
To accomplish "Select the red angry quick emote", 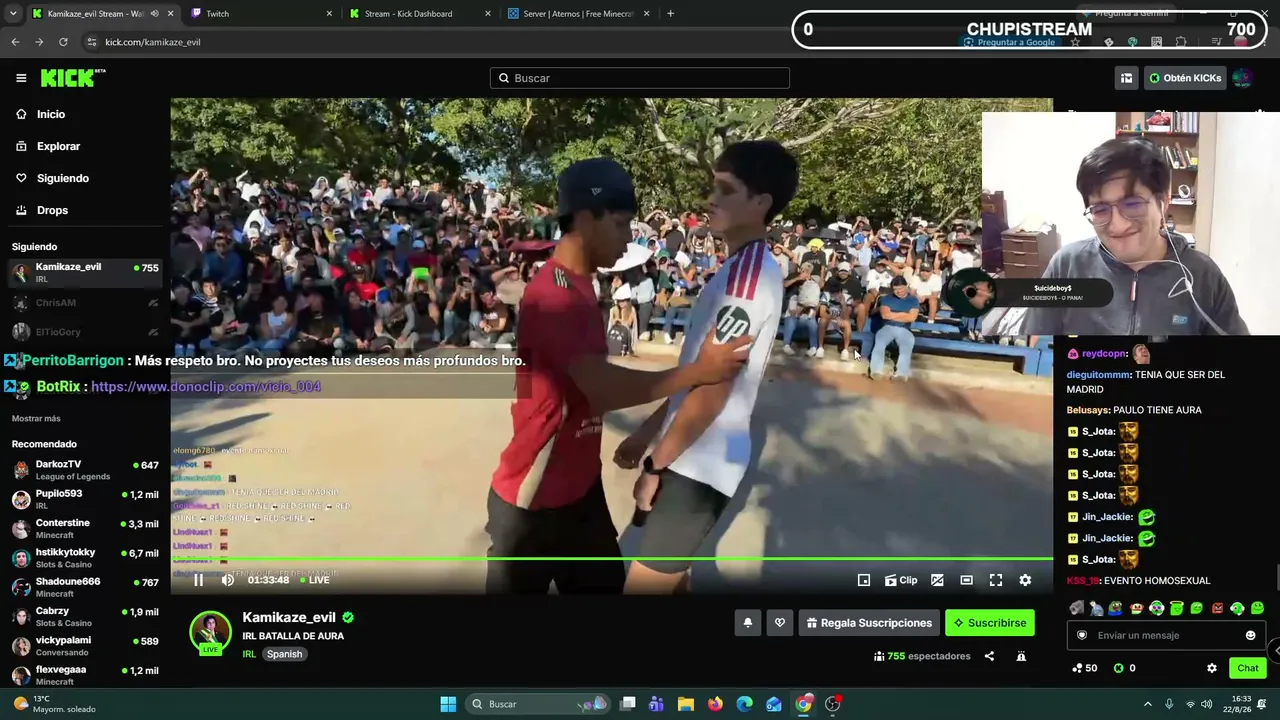I will [x=1217, y=608].
